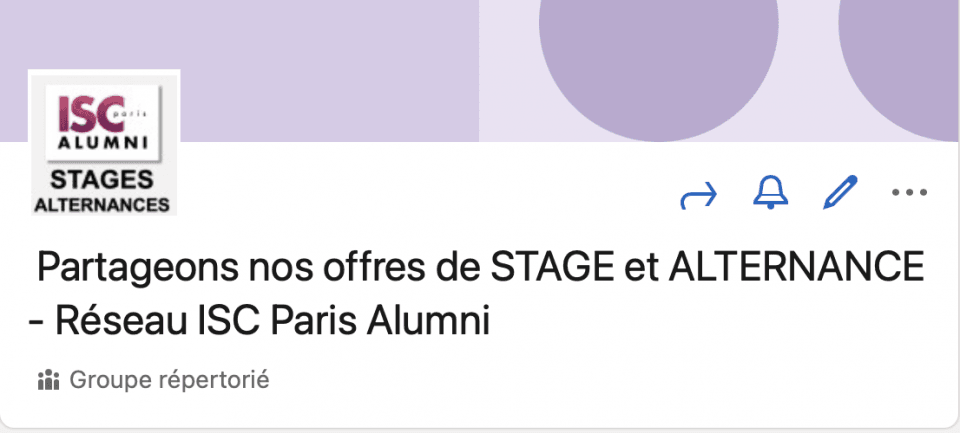Open the ISC Paris Alumni group logo
This screenshot has width=960, height=433.
click(104, 142)
